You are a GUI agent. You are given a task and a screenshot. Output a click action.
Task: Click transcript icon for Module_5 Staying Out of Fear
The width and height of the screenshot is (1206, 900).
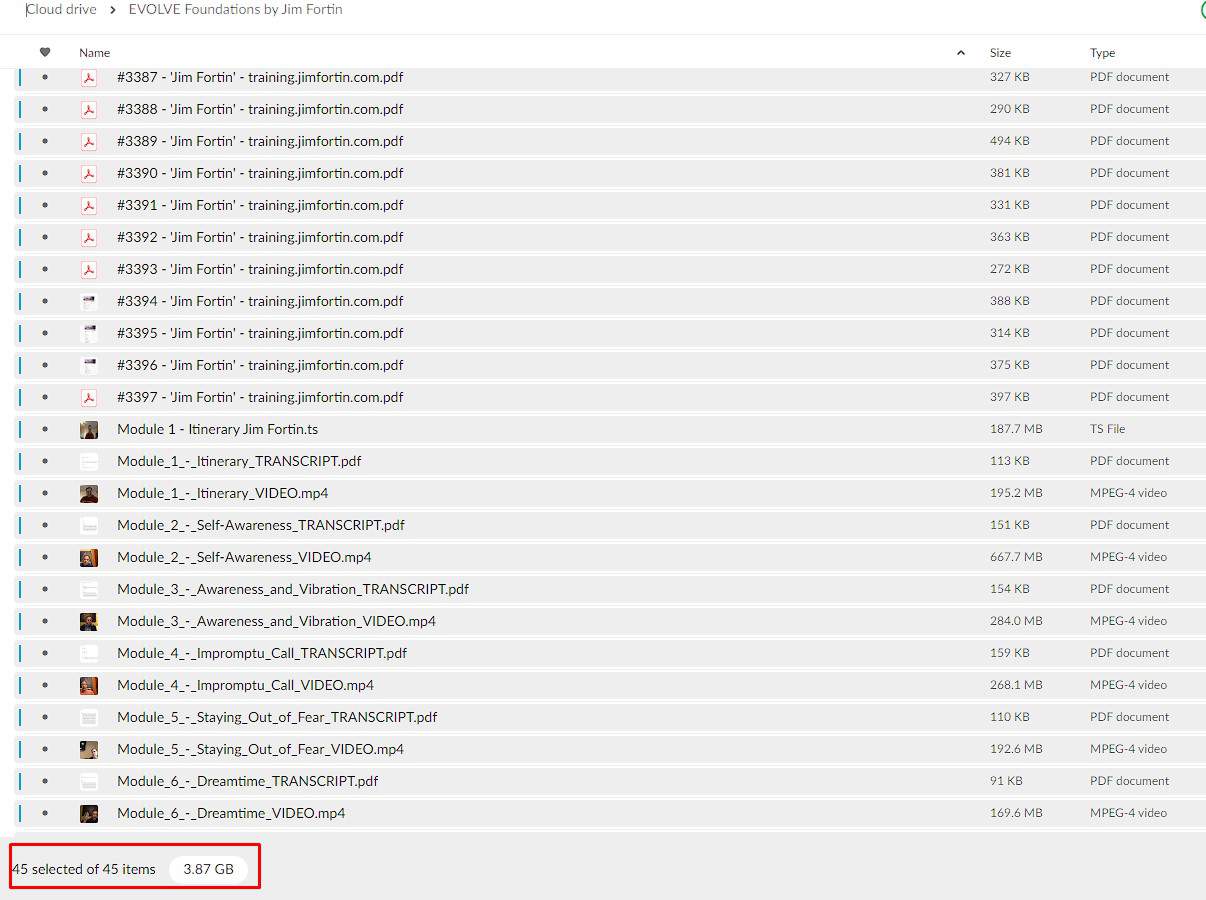[x=89, y=717]
